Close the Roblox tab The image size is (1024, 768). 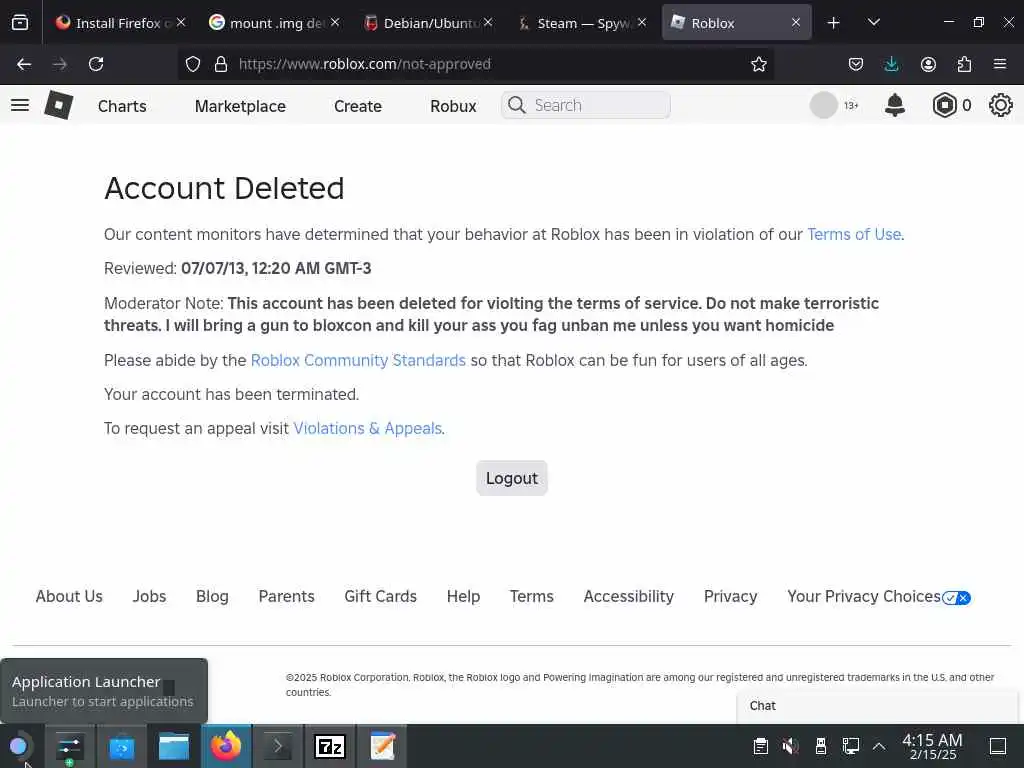[795, 23]
